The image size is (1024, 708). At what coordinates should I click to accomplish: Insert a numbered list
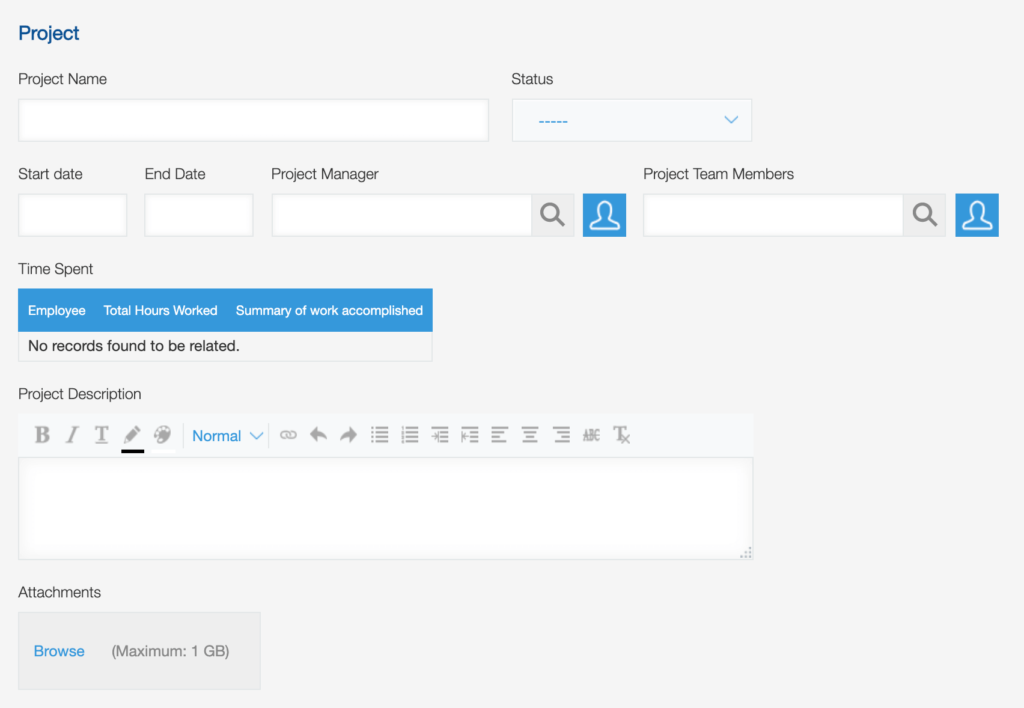point(409,435)
